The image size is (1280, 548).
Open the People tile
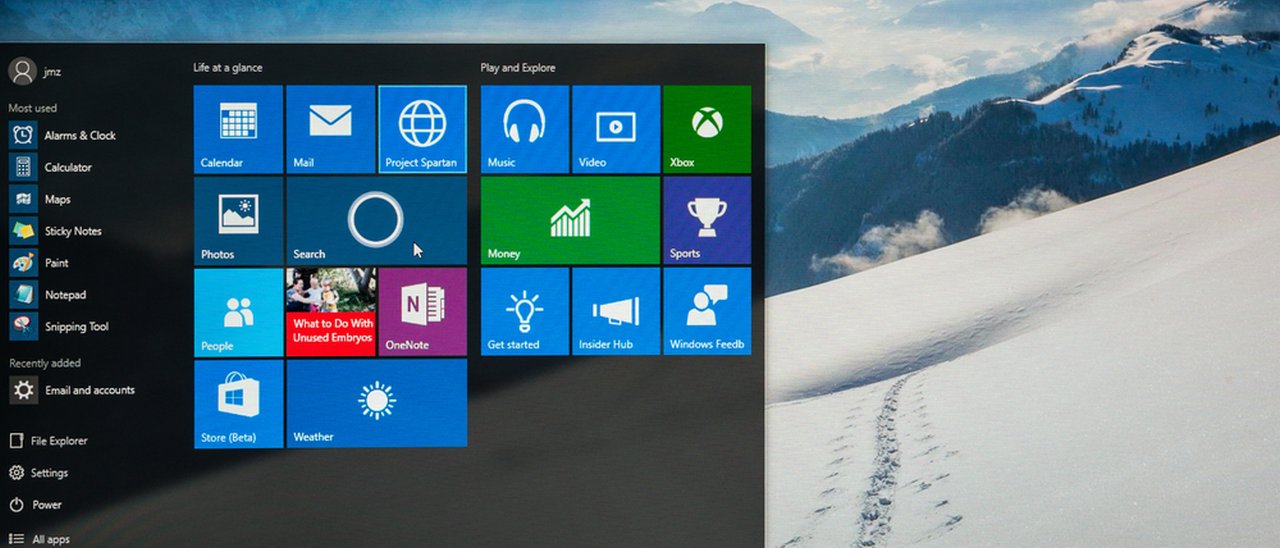click(238, 312)
